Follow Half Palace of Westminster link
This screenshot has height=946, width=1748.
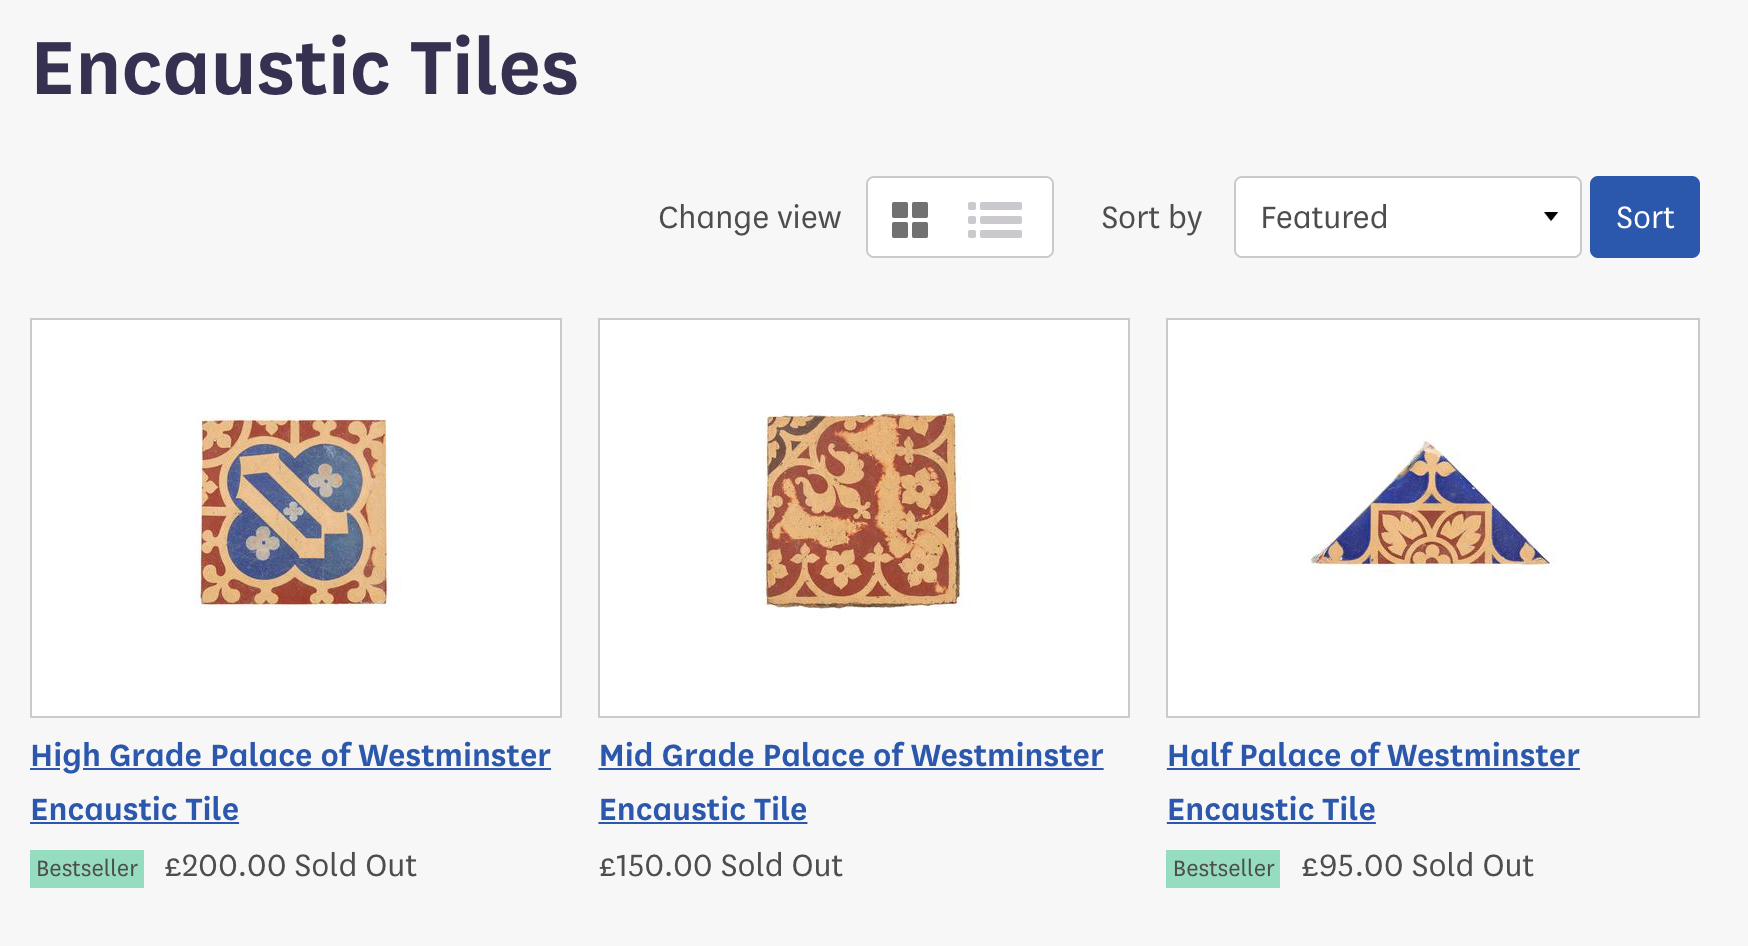(x=1373, y=756)
